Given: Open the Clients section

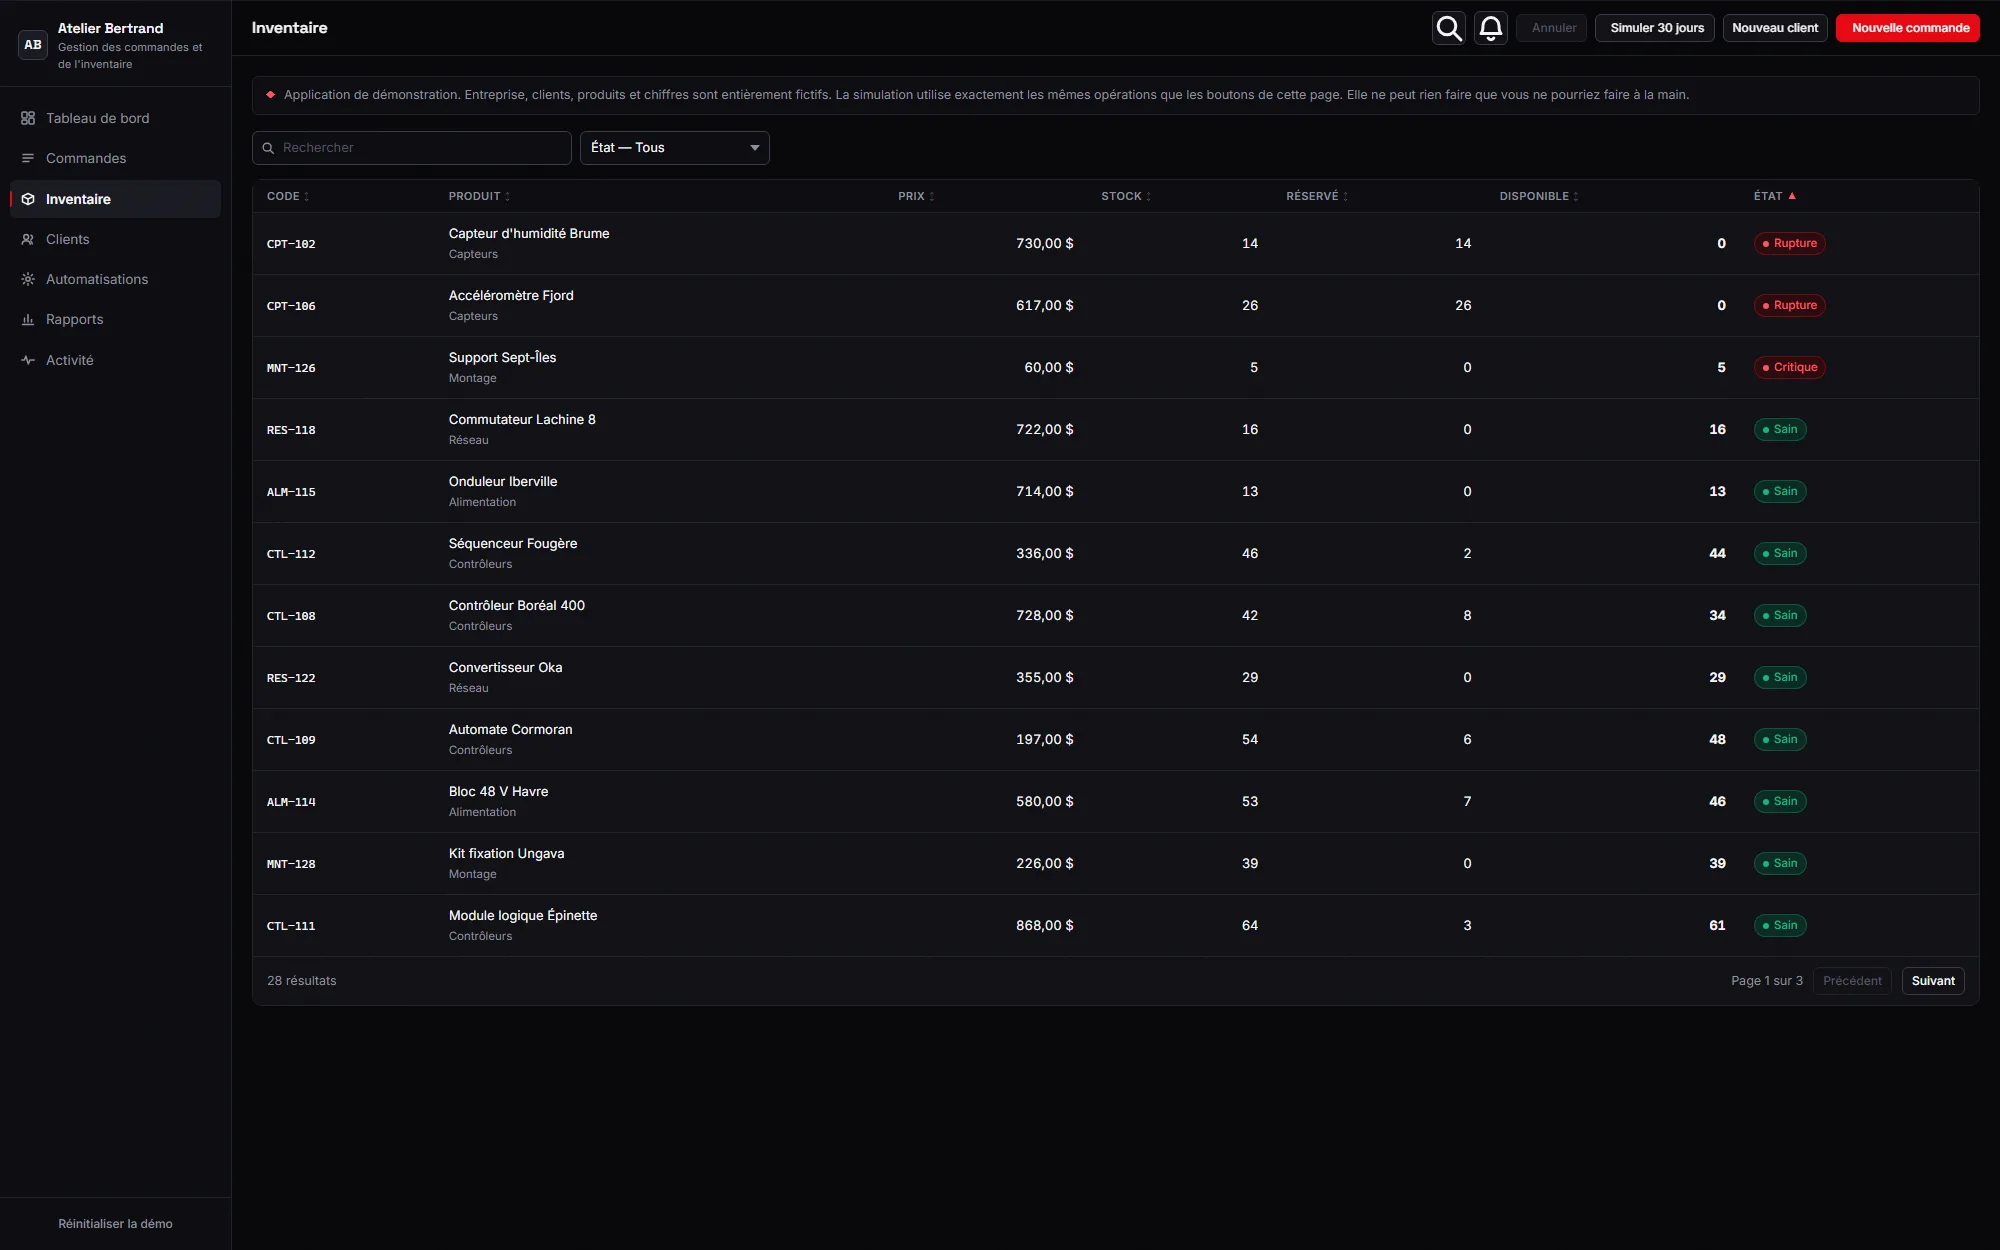Looking at the screenshot, I should point(115,239).
